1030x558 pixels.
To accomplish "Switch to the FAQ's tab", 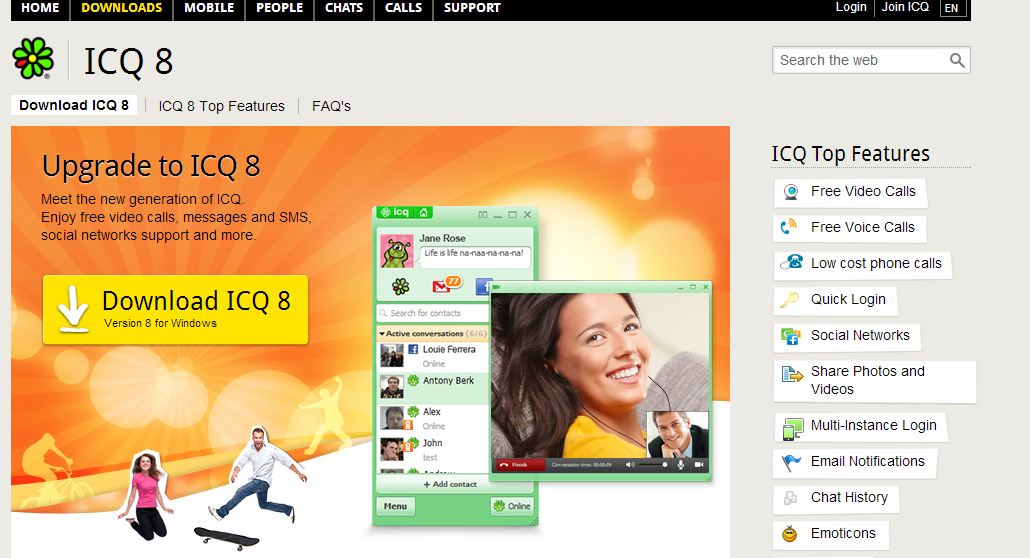I will click(x=331, y=106).
